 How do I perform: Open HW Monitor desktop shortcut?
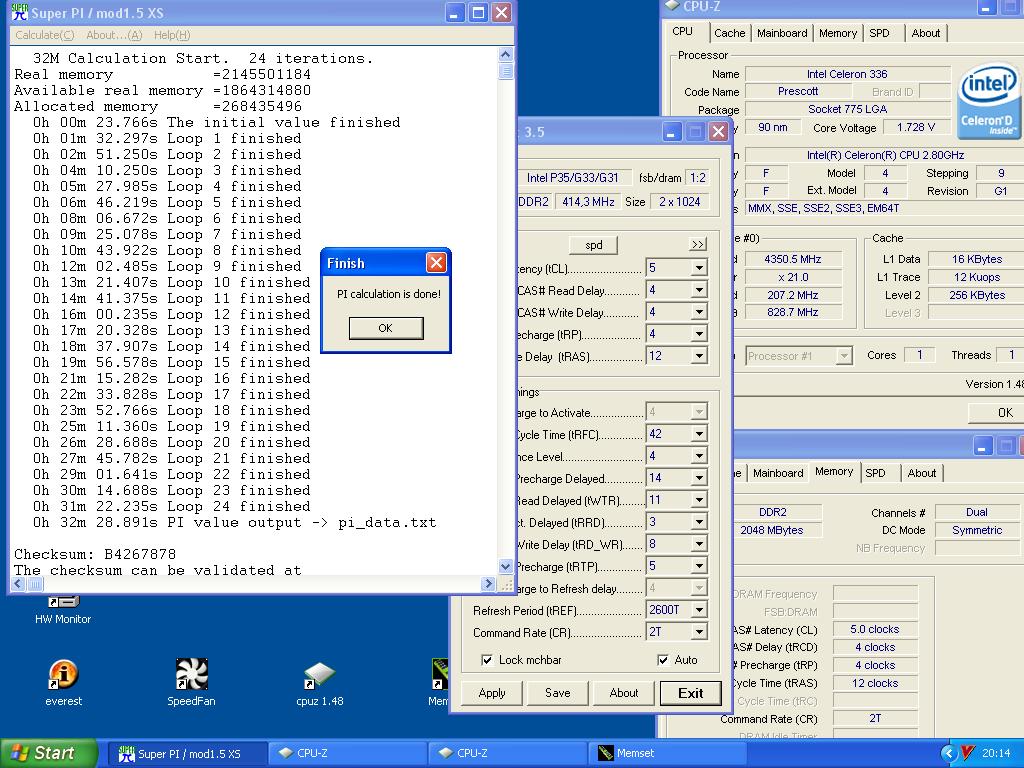click(x=63, y=611)
